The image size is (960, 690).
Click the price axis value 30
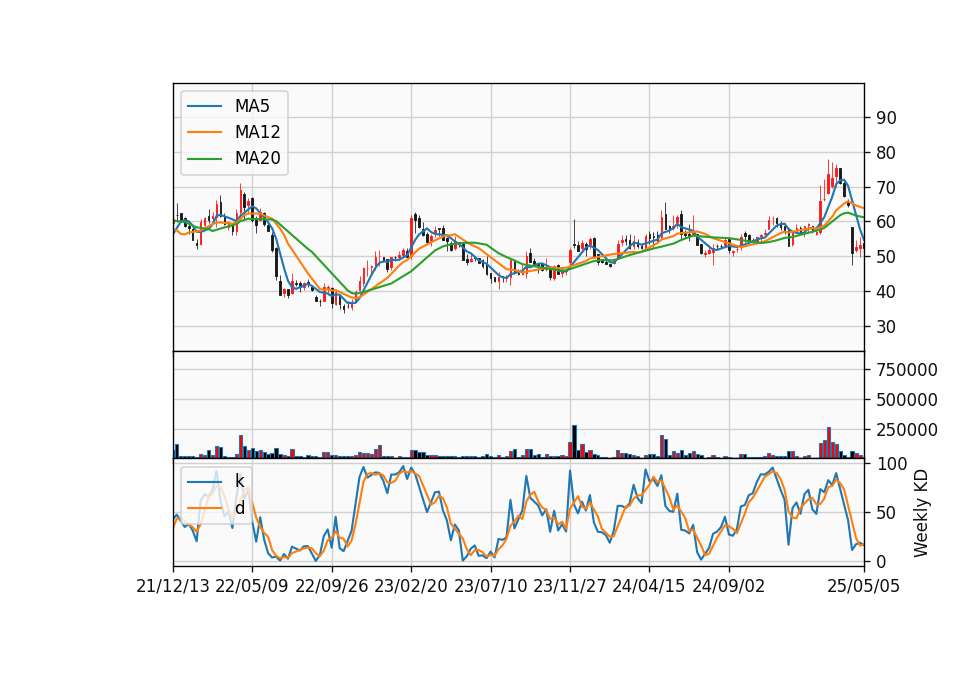[x=886, y=327]
